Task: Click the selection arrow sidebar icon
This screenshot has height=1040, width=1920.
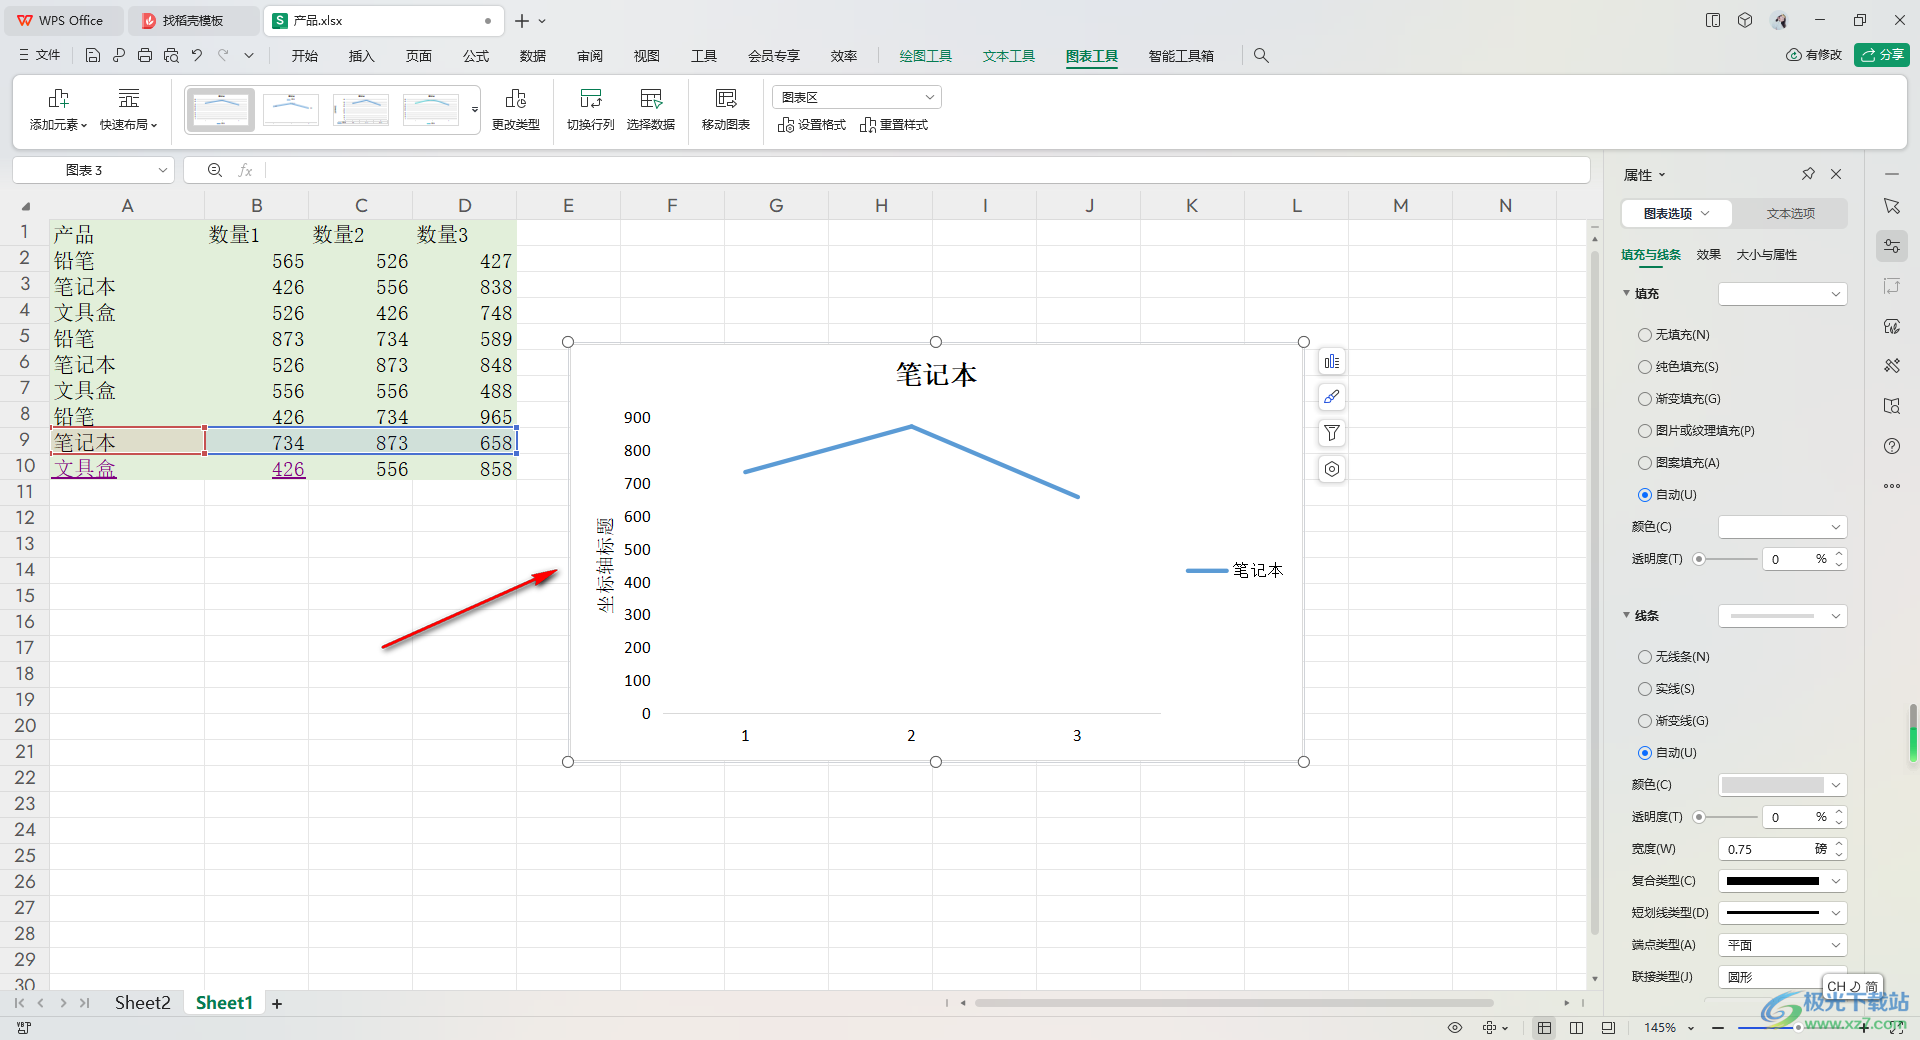Action: pos(1892,206)
